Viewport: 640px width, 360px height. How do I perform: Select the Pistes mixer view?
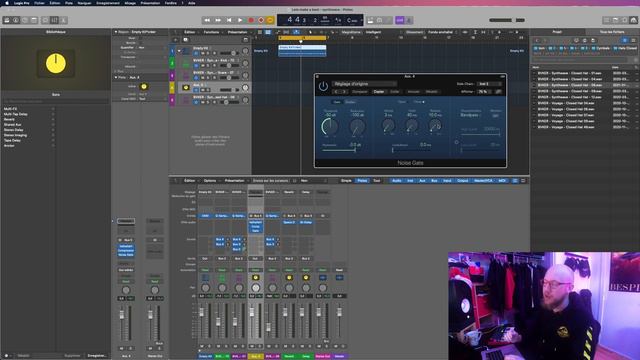pyautogui.click(x=362, y=180)
